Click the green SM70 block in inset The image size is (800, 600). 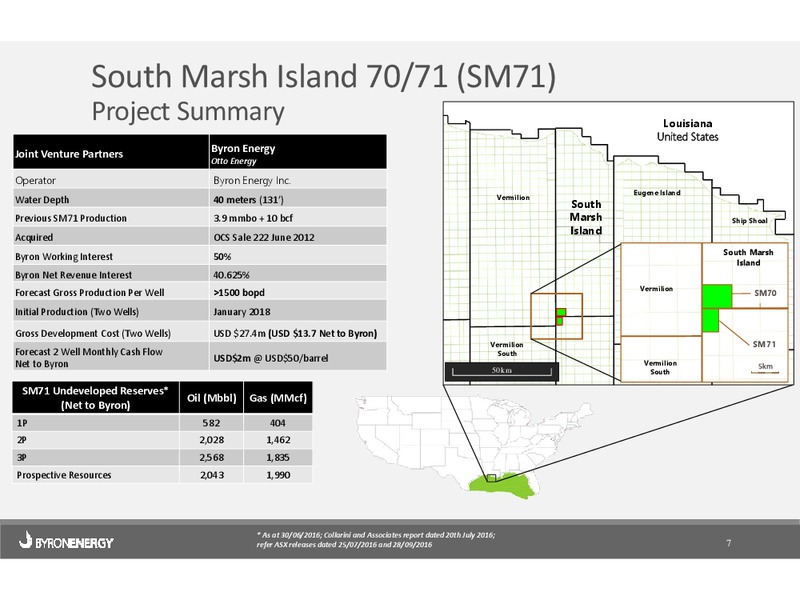(x=717, y=296)
